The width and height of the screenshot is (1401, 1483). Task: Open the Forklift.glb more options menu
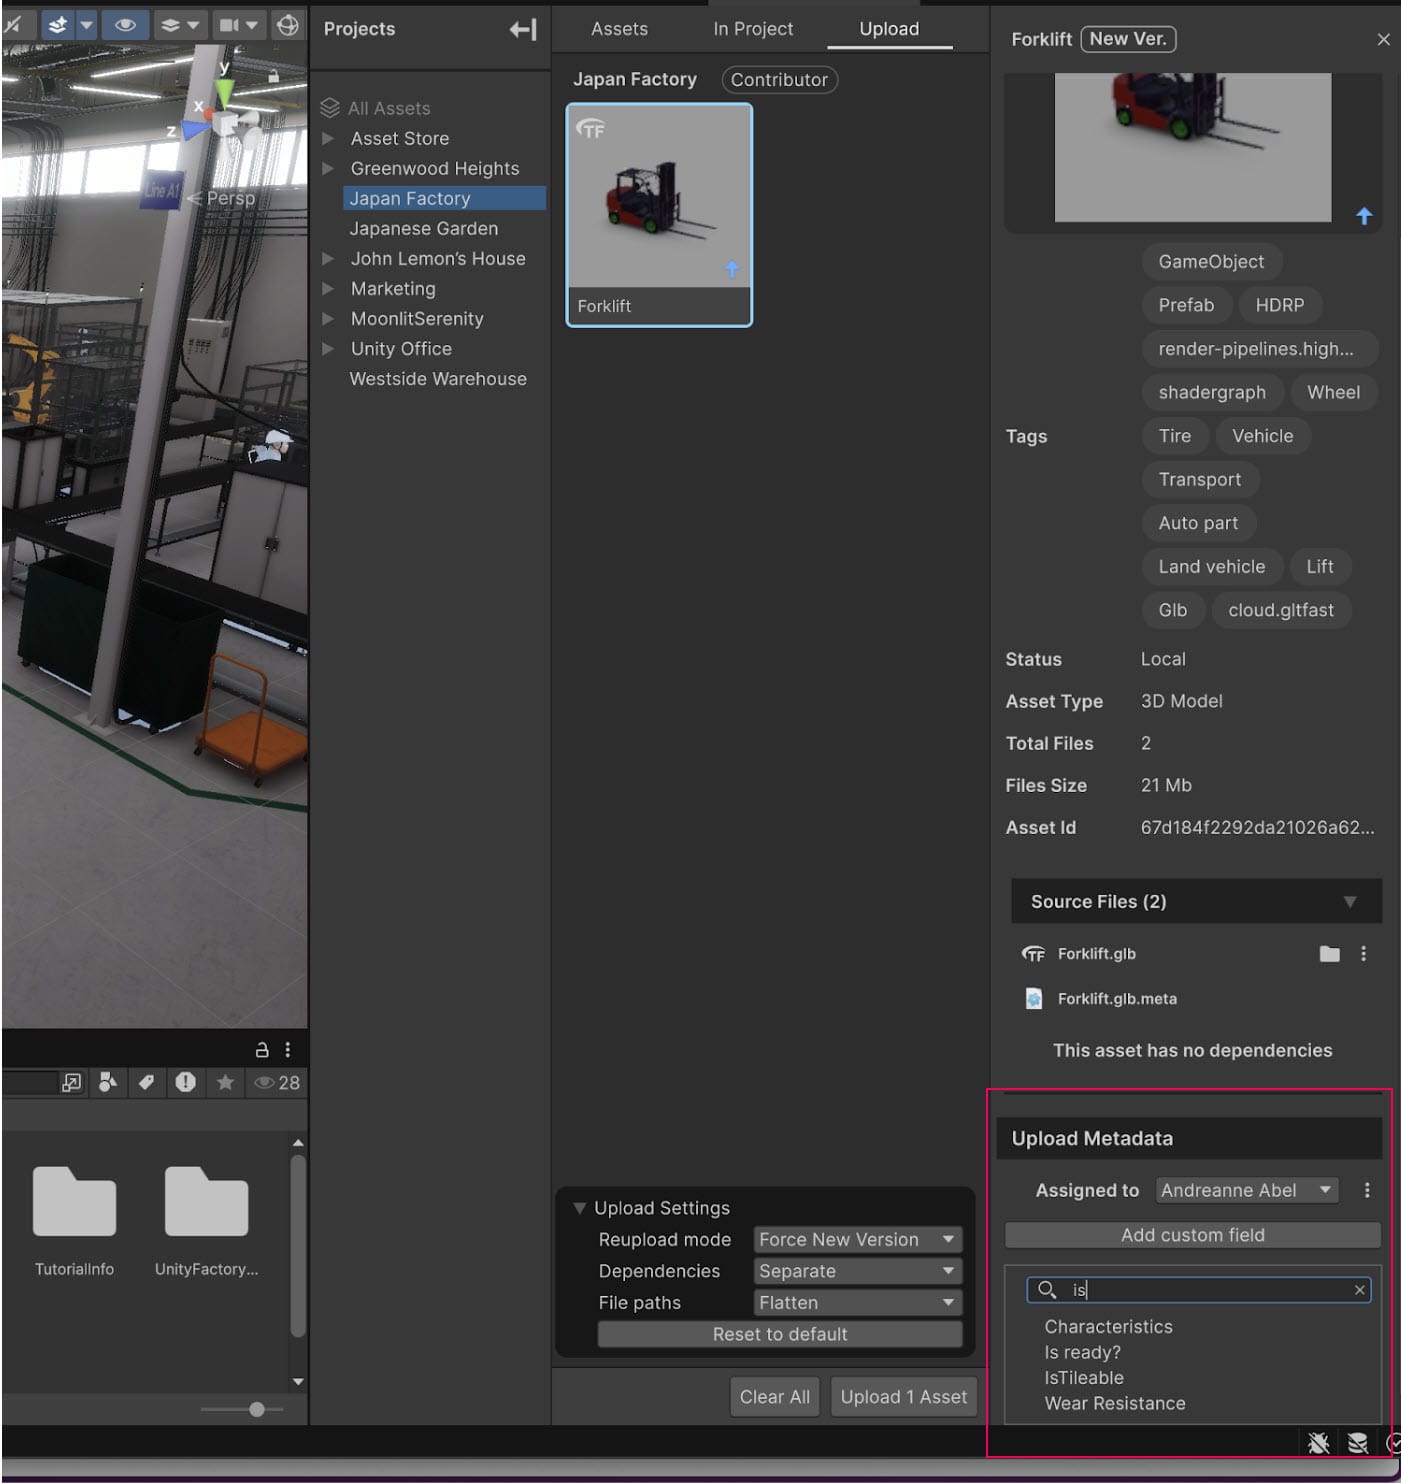point(1363,954)
